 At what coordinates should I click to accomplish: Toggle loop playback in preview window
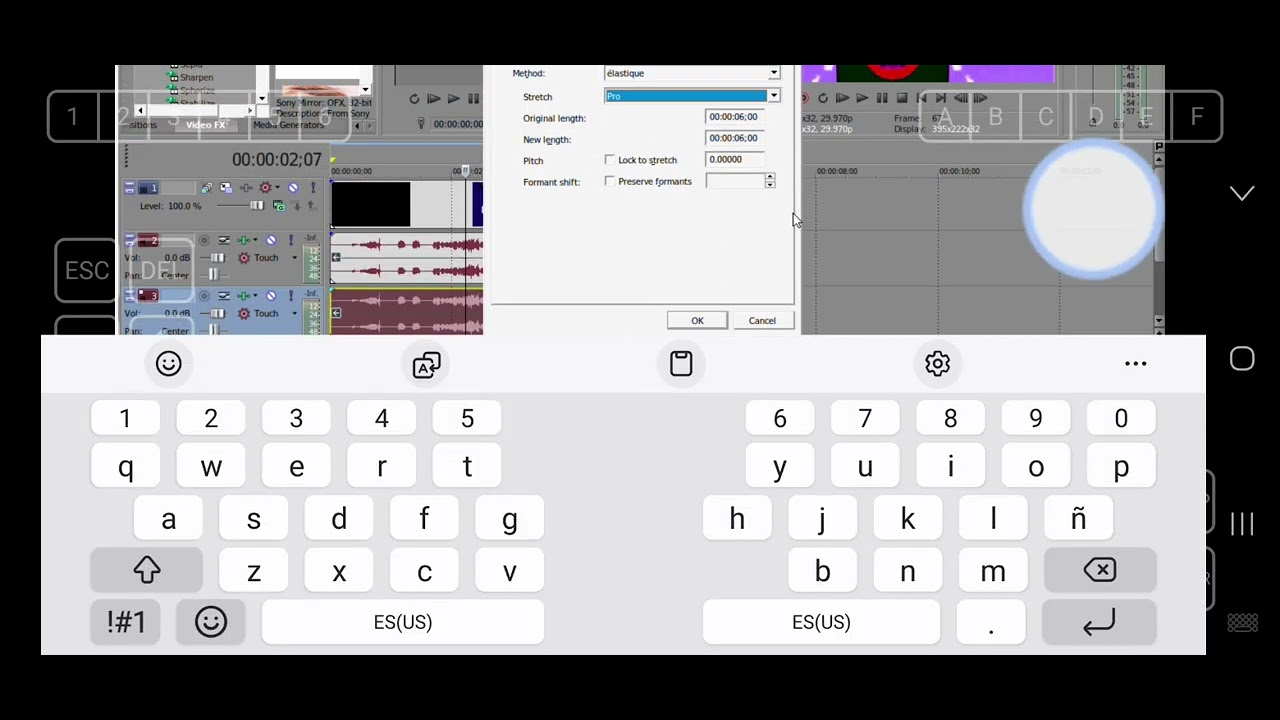823,98
